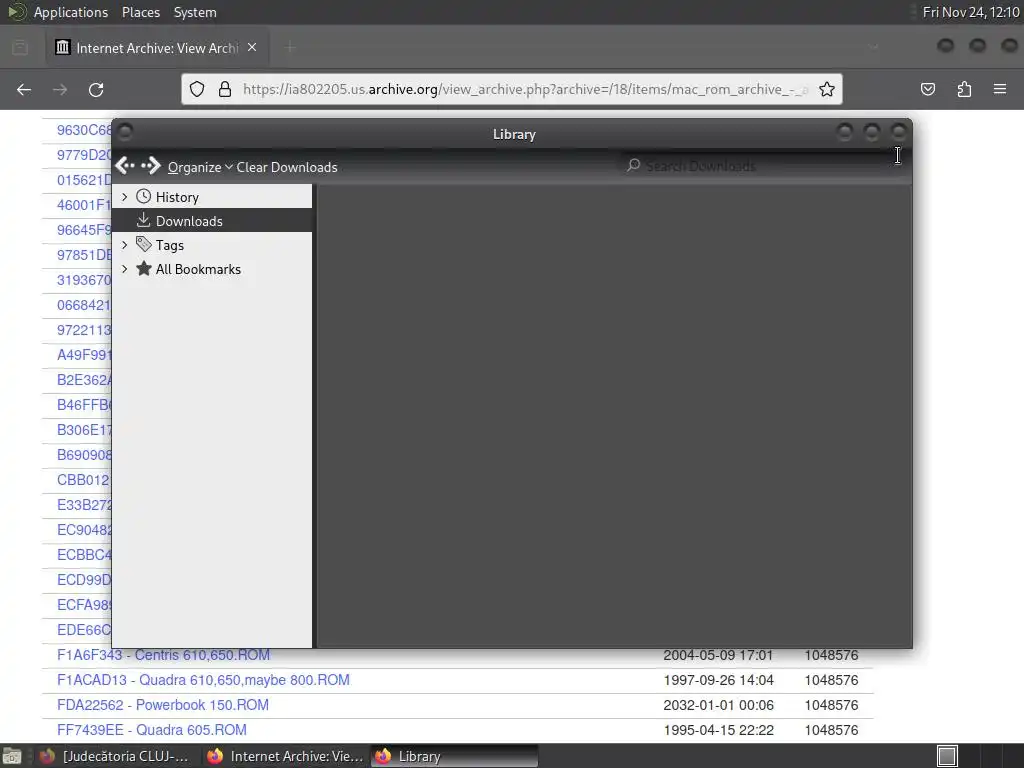The height and width of the screenshot is (768, 1024).
Task: Select Downloads in the Library sidebar
Action: [x=212, y=221]
